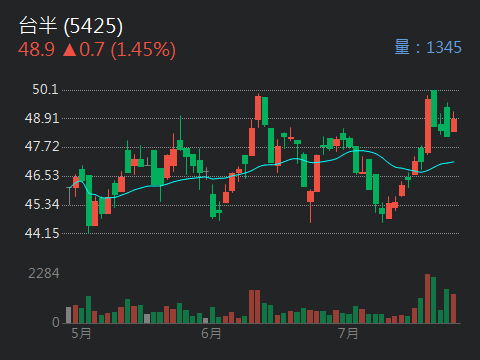Click the 47.72 price axis label

click(42, 147)
